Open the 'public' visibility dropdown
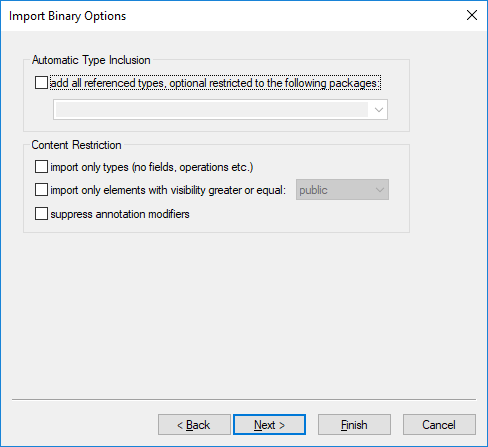This screenshot has height=447, width=488. [342, 190]
